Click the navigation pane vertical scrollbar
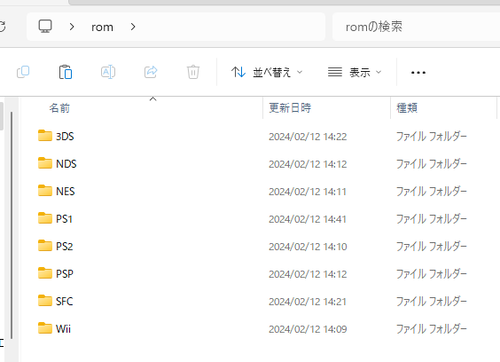Viewport: 500px width, 362px height. [x=12, y=225]
